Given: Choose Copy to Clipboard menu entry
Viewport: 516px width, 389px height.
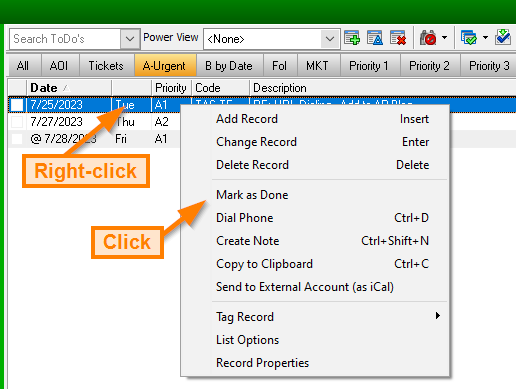Looking at the screenshot, I should point(315,264).
